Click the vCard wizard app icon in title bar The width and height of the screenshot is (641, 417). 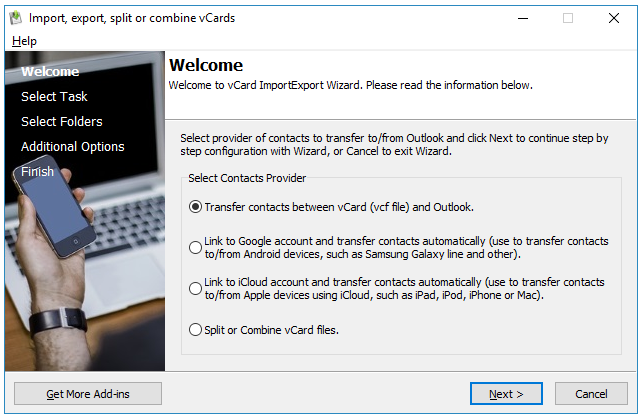pyautogui.click(x=15, y=18)
